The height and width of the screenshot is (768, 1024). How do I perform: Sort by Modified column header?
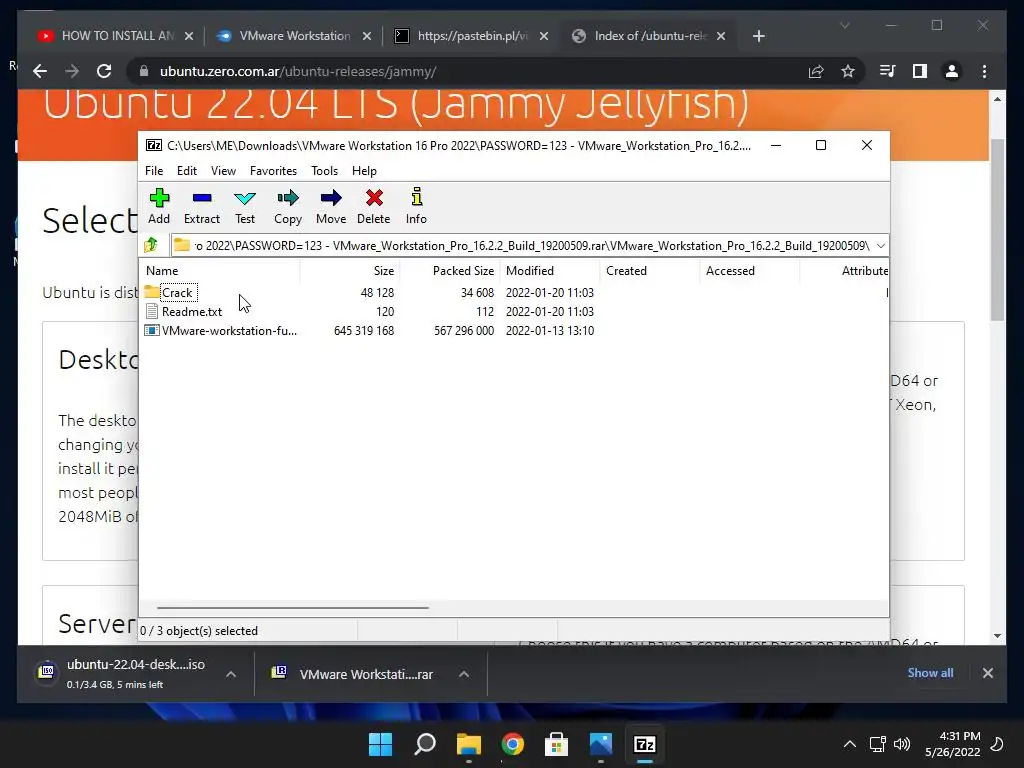550,270
